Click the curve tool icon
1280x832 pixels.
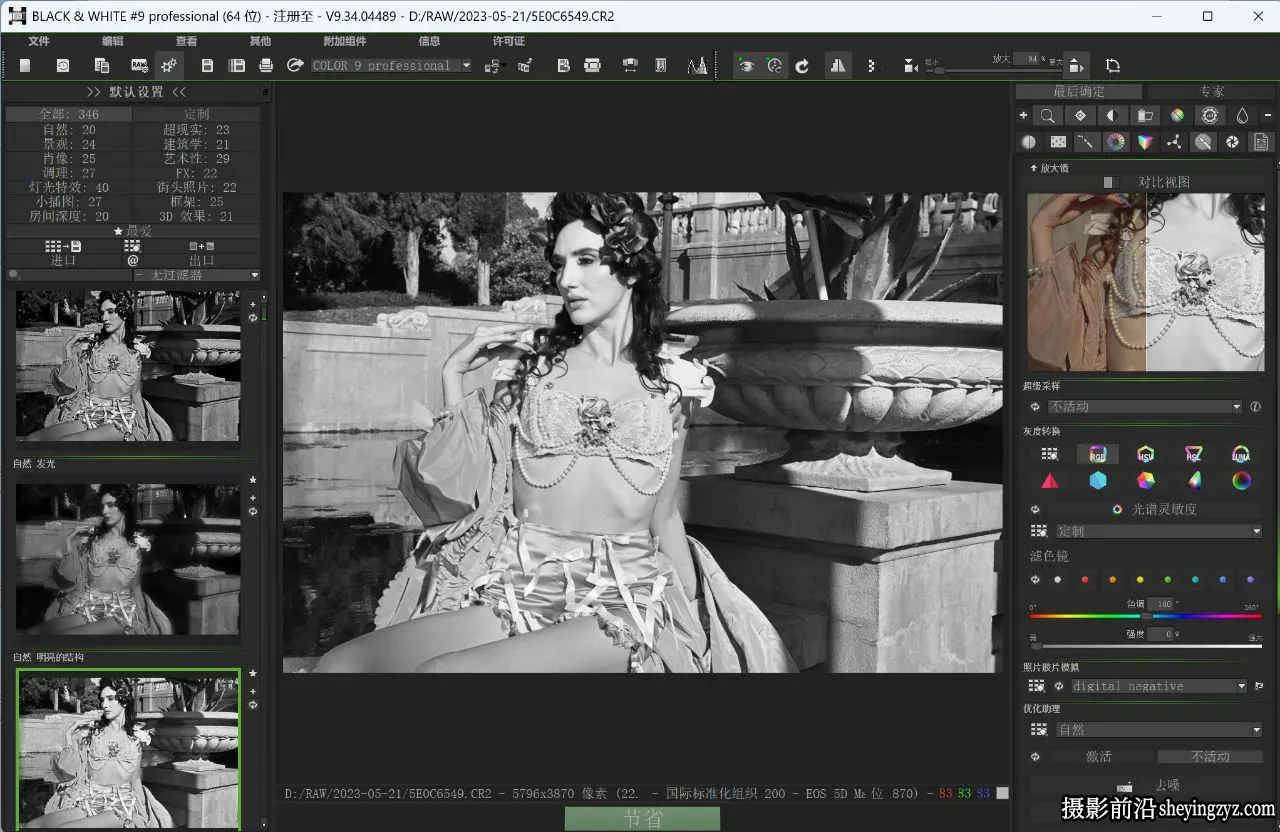pyautogui.click(x=1086, y=142)
